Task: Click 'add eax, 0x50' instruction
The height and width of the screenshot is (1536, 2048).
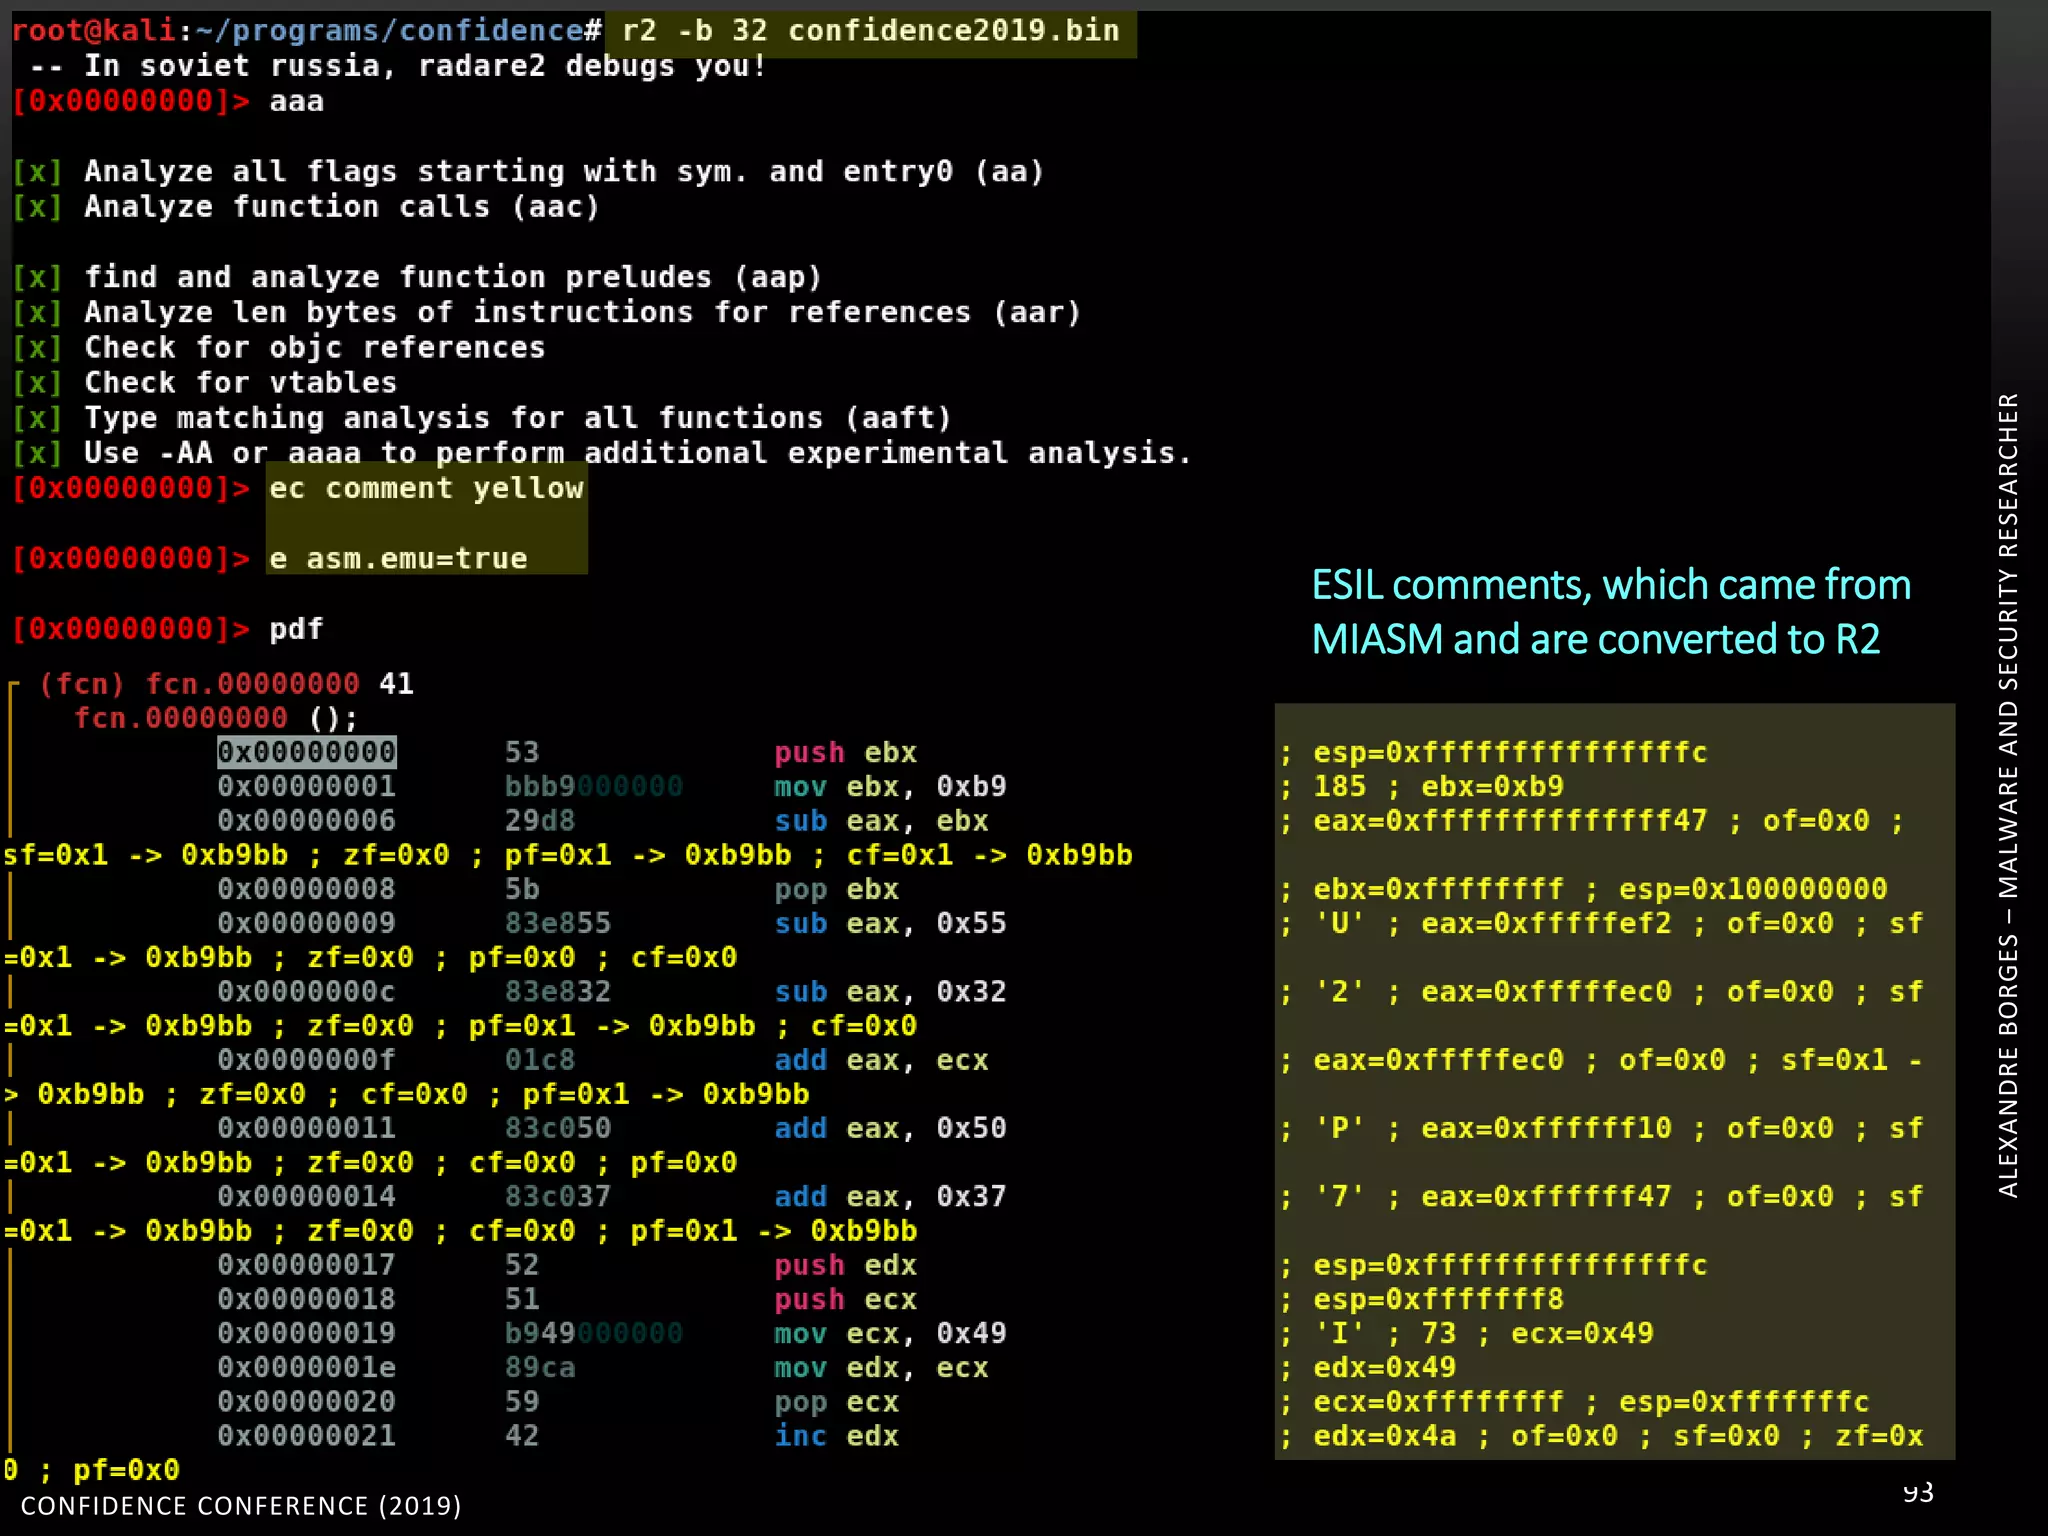Action: point(890,1128)
